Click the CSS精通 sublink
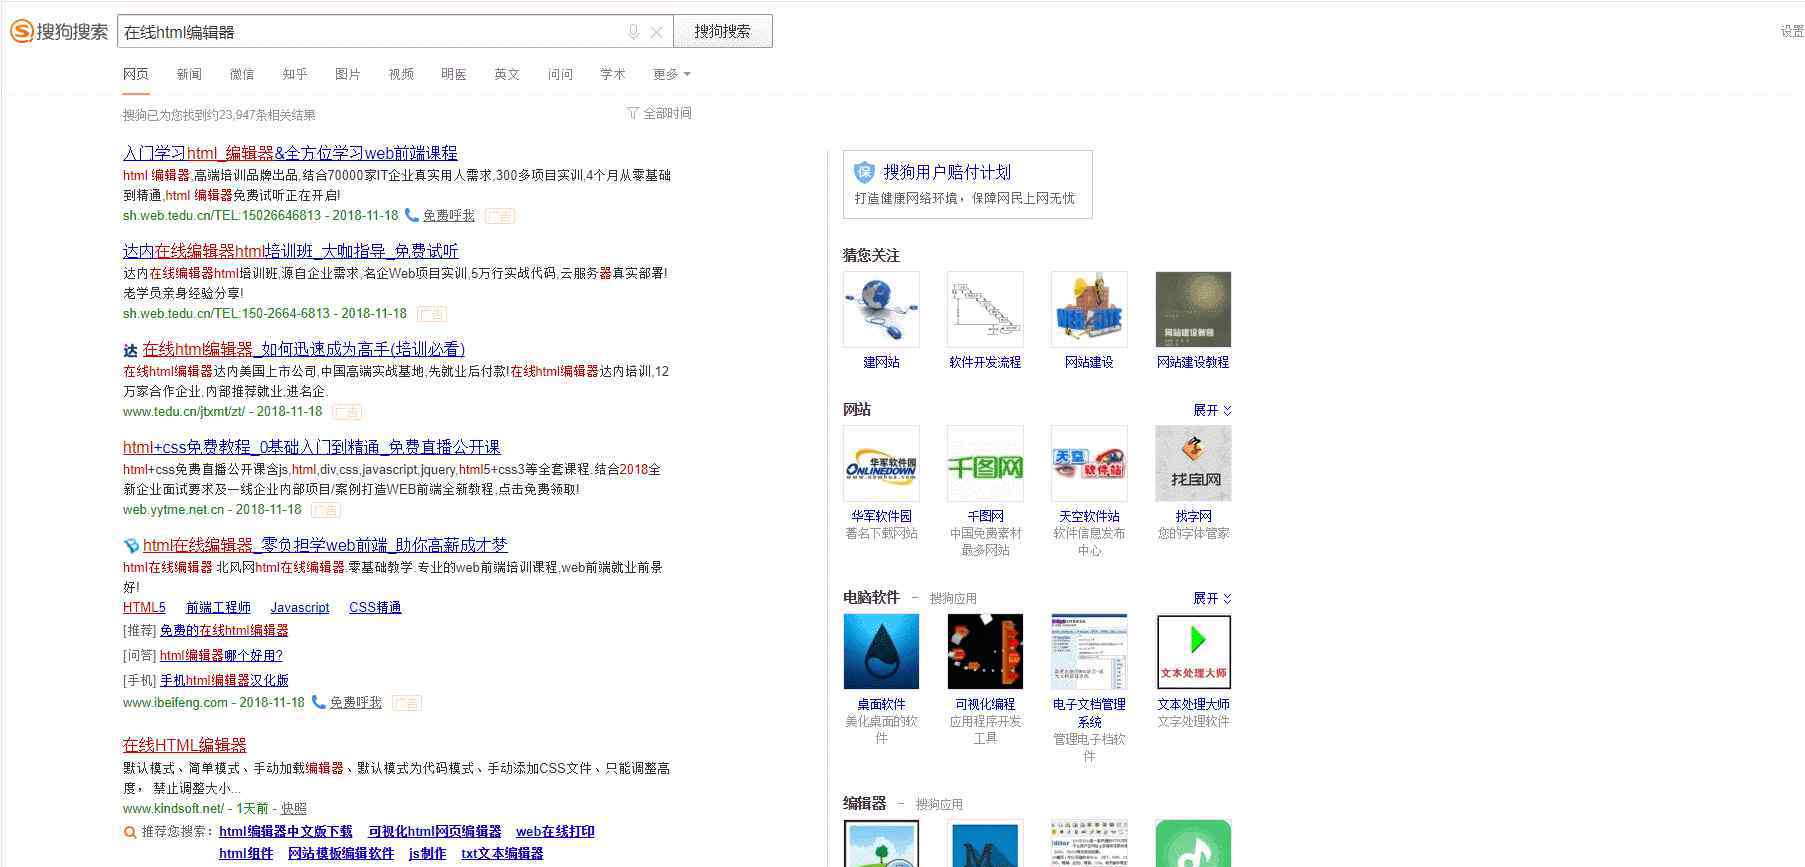 click(375, 607)
